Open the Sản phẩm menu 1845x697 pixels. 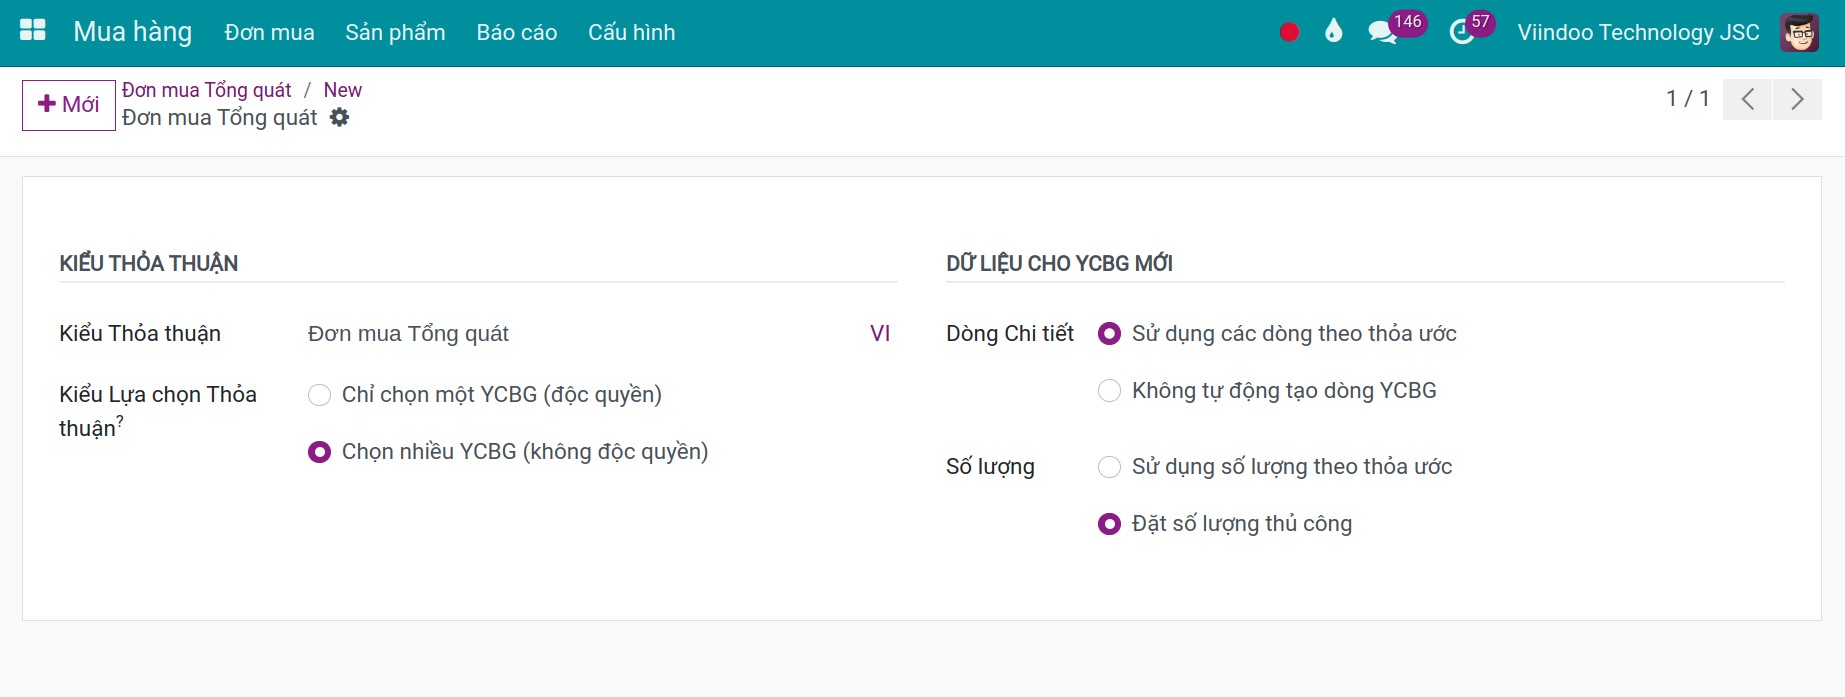click(395, 32)
